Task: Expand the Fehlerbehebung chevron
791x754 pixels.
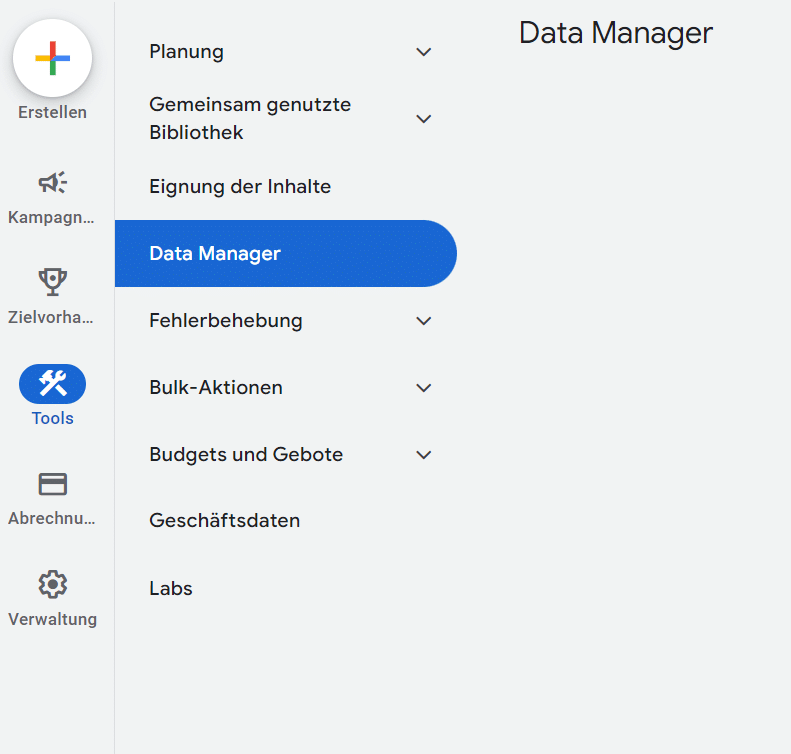Action: tap(424, 321)
